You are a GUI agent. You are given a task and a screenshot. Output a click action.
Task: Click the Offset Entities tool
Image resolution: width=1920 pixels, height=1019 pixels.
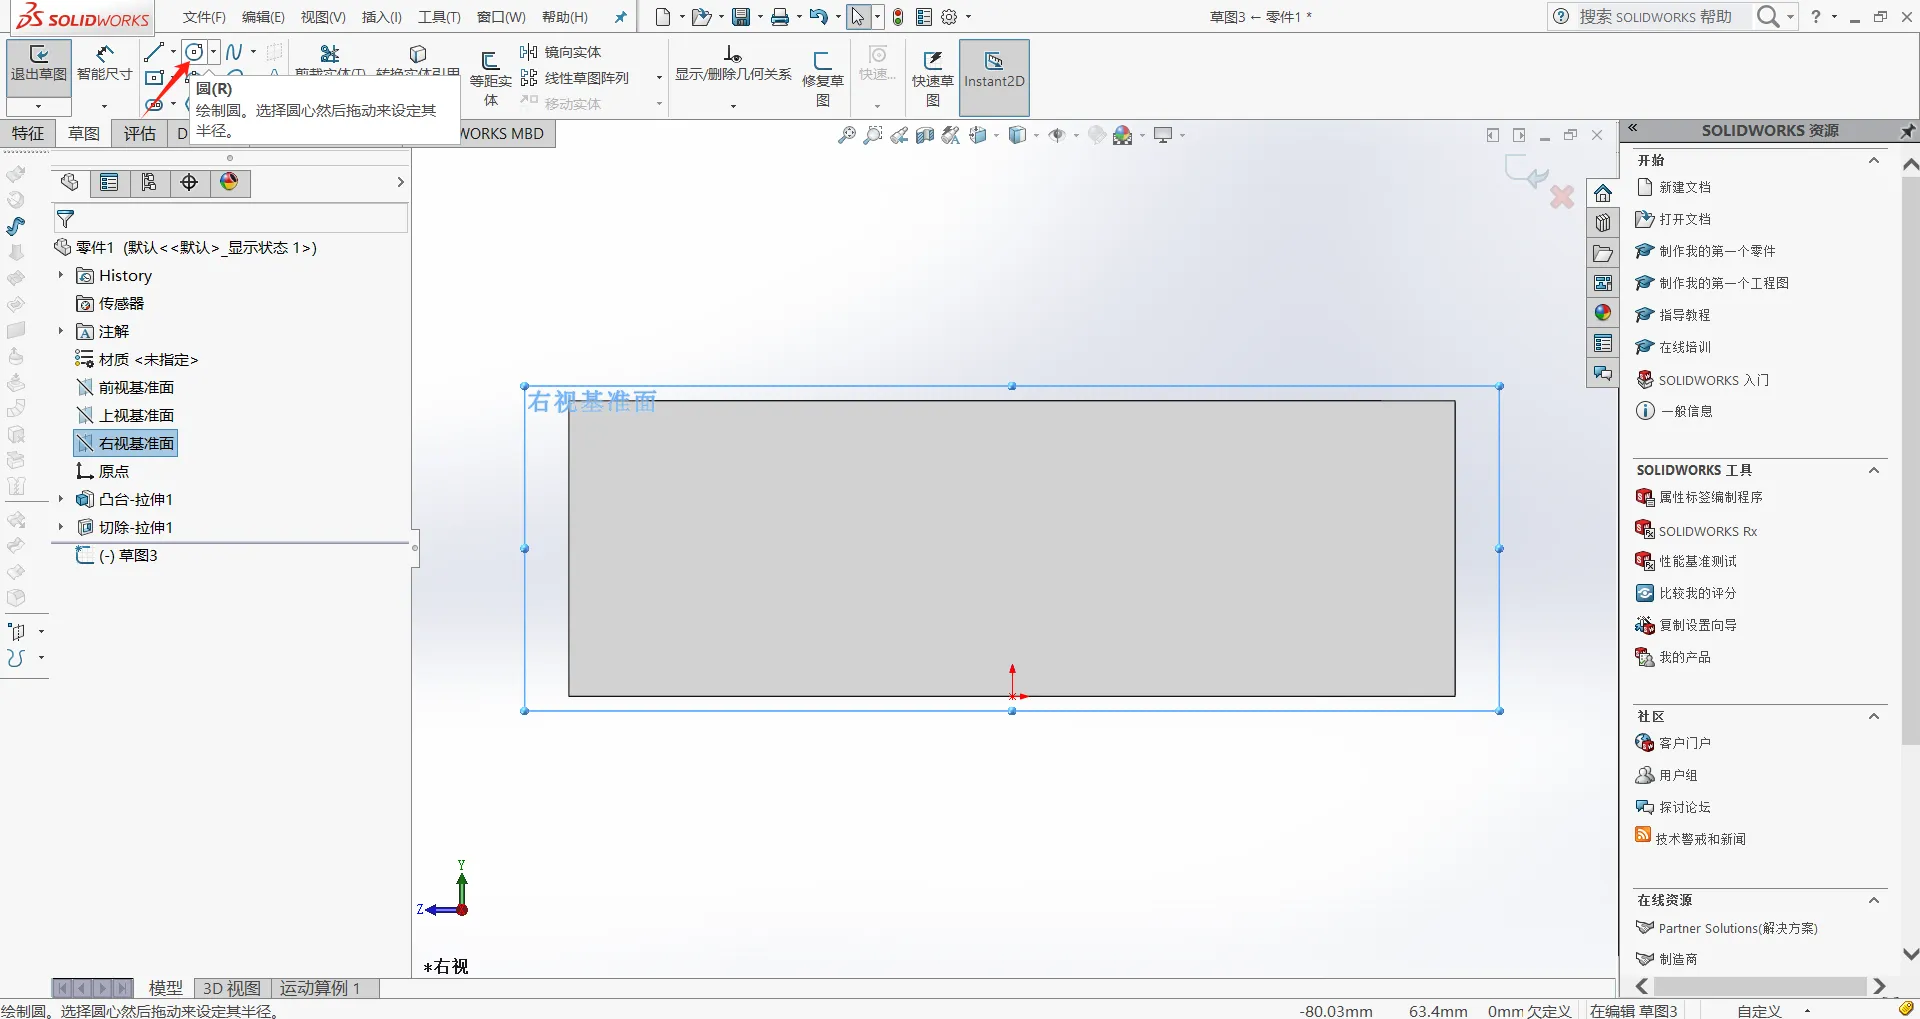coord(490,79)
